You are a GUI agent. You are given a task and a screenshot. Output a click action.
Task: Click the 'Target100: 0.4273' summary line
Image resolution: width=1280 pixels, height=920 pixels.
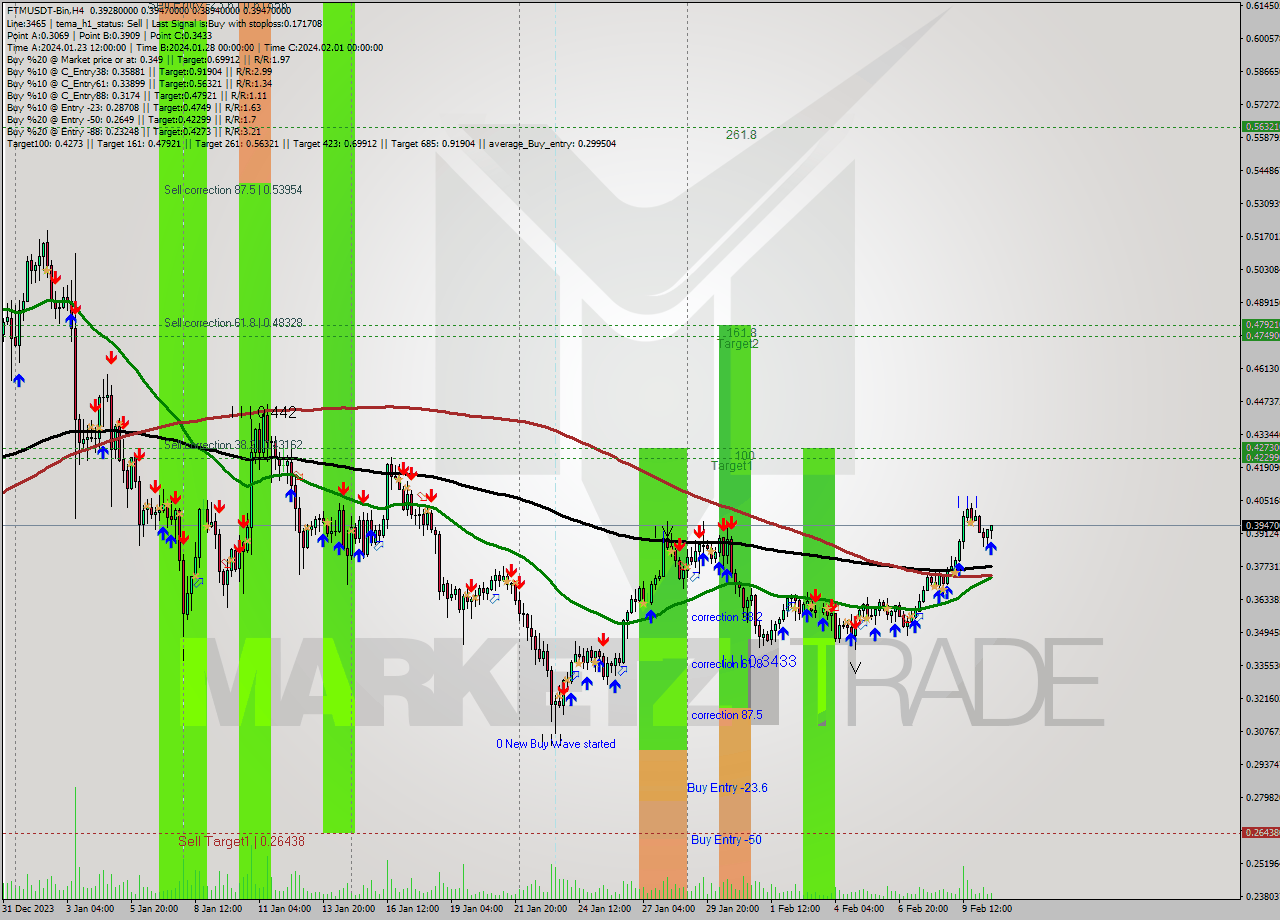(311, 144)
